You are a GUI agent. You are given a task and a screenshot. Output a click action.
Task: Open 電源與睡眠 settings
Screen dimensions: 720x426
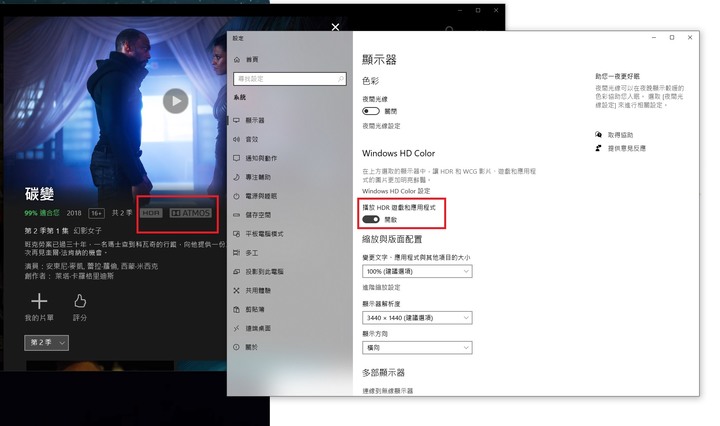[x=261, y=196]
